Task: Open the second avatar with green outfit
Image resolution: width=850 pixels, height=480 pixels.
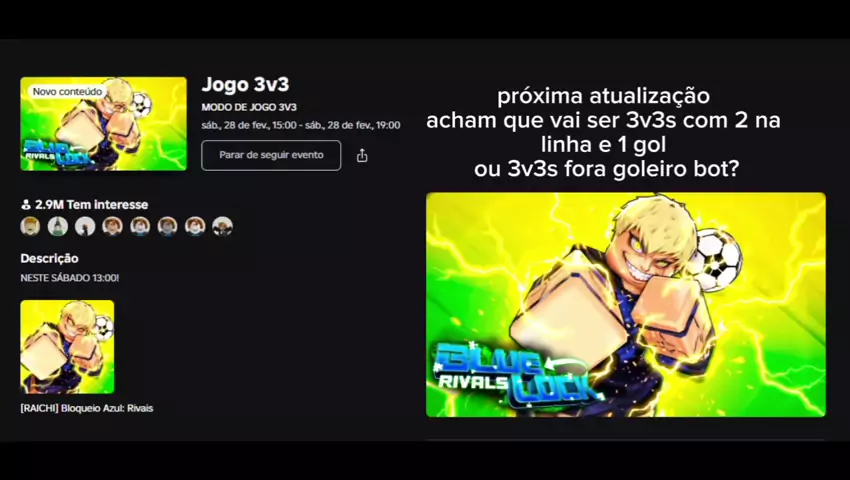Action: point(58,226)
